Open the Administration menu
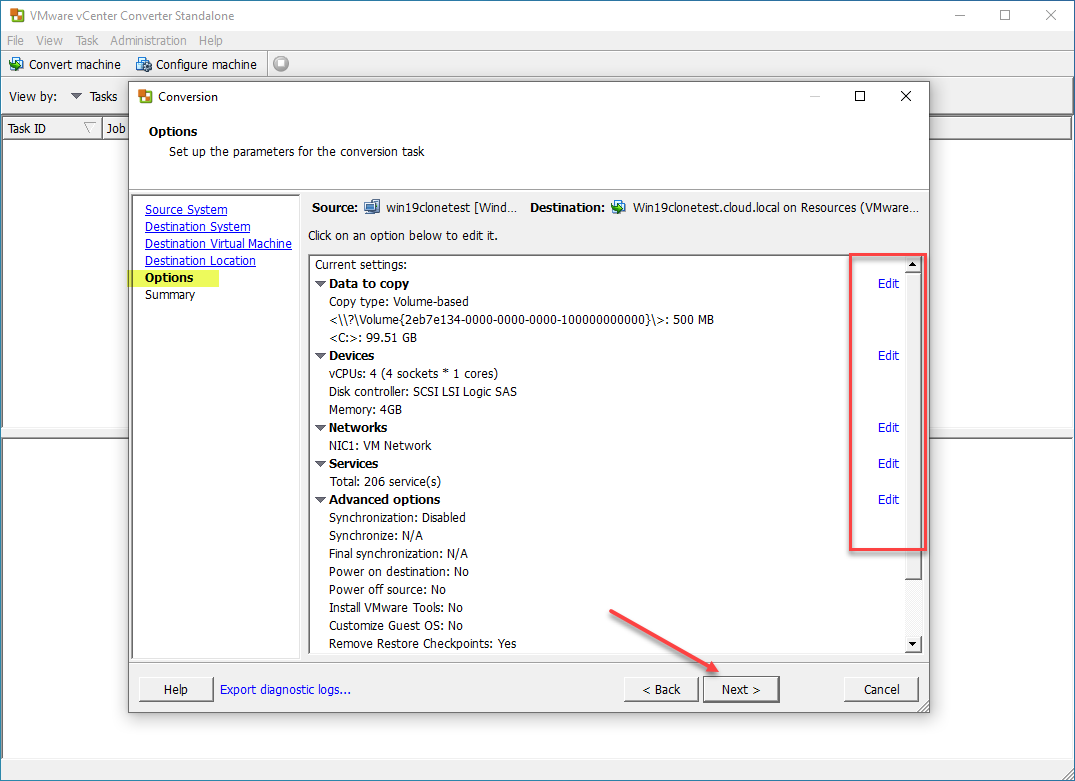Viewport: 1075px width, 781px height. pos(148,40)
